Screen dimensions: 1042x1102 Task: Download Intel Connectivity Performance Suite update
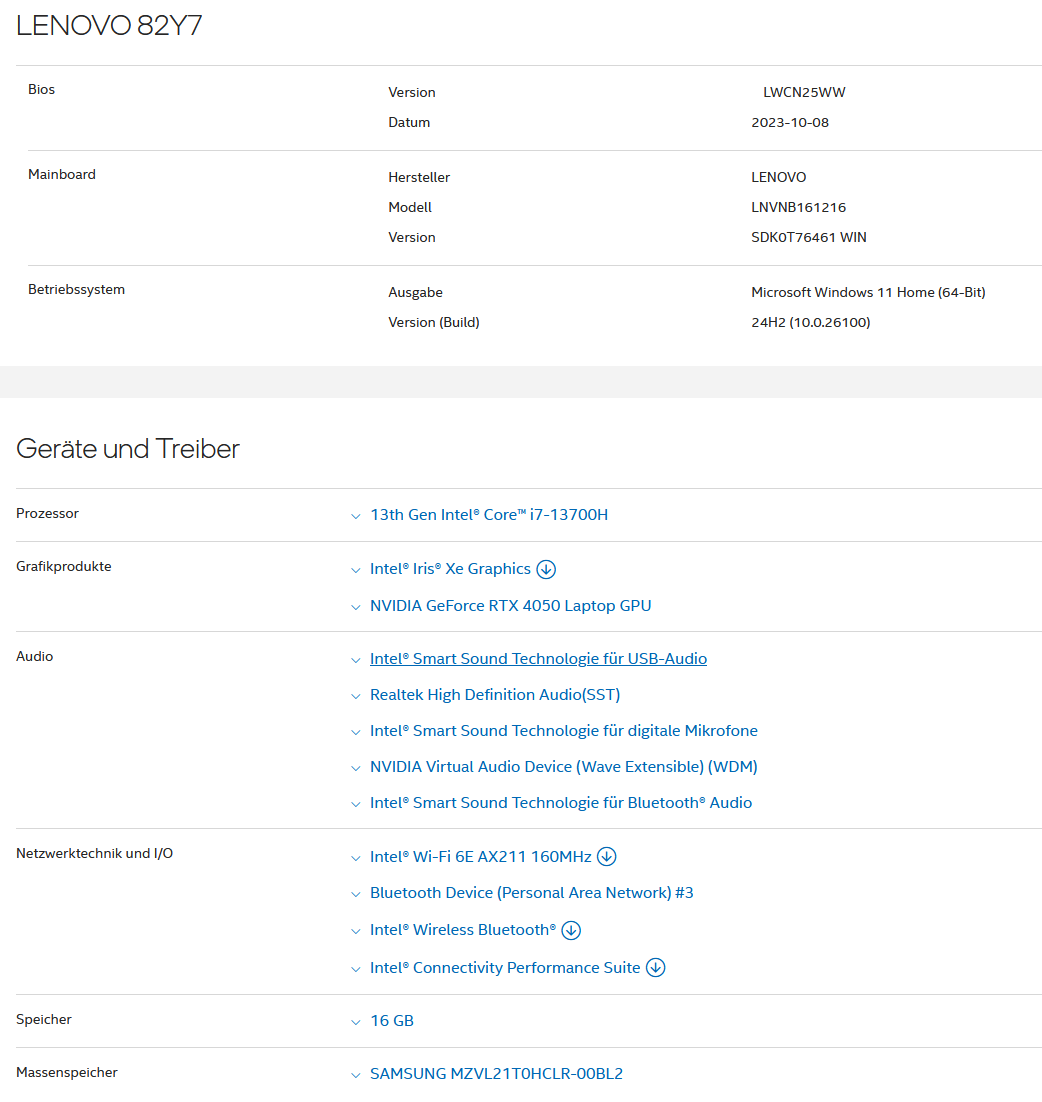click(656, 968)
